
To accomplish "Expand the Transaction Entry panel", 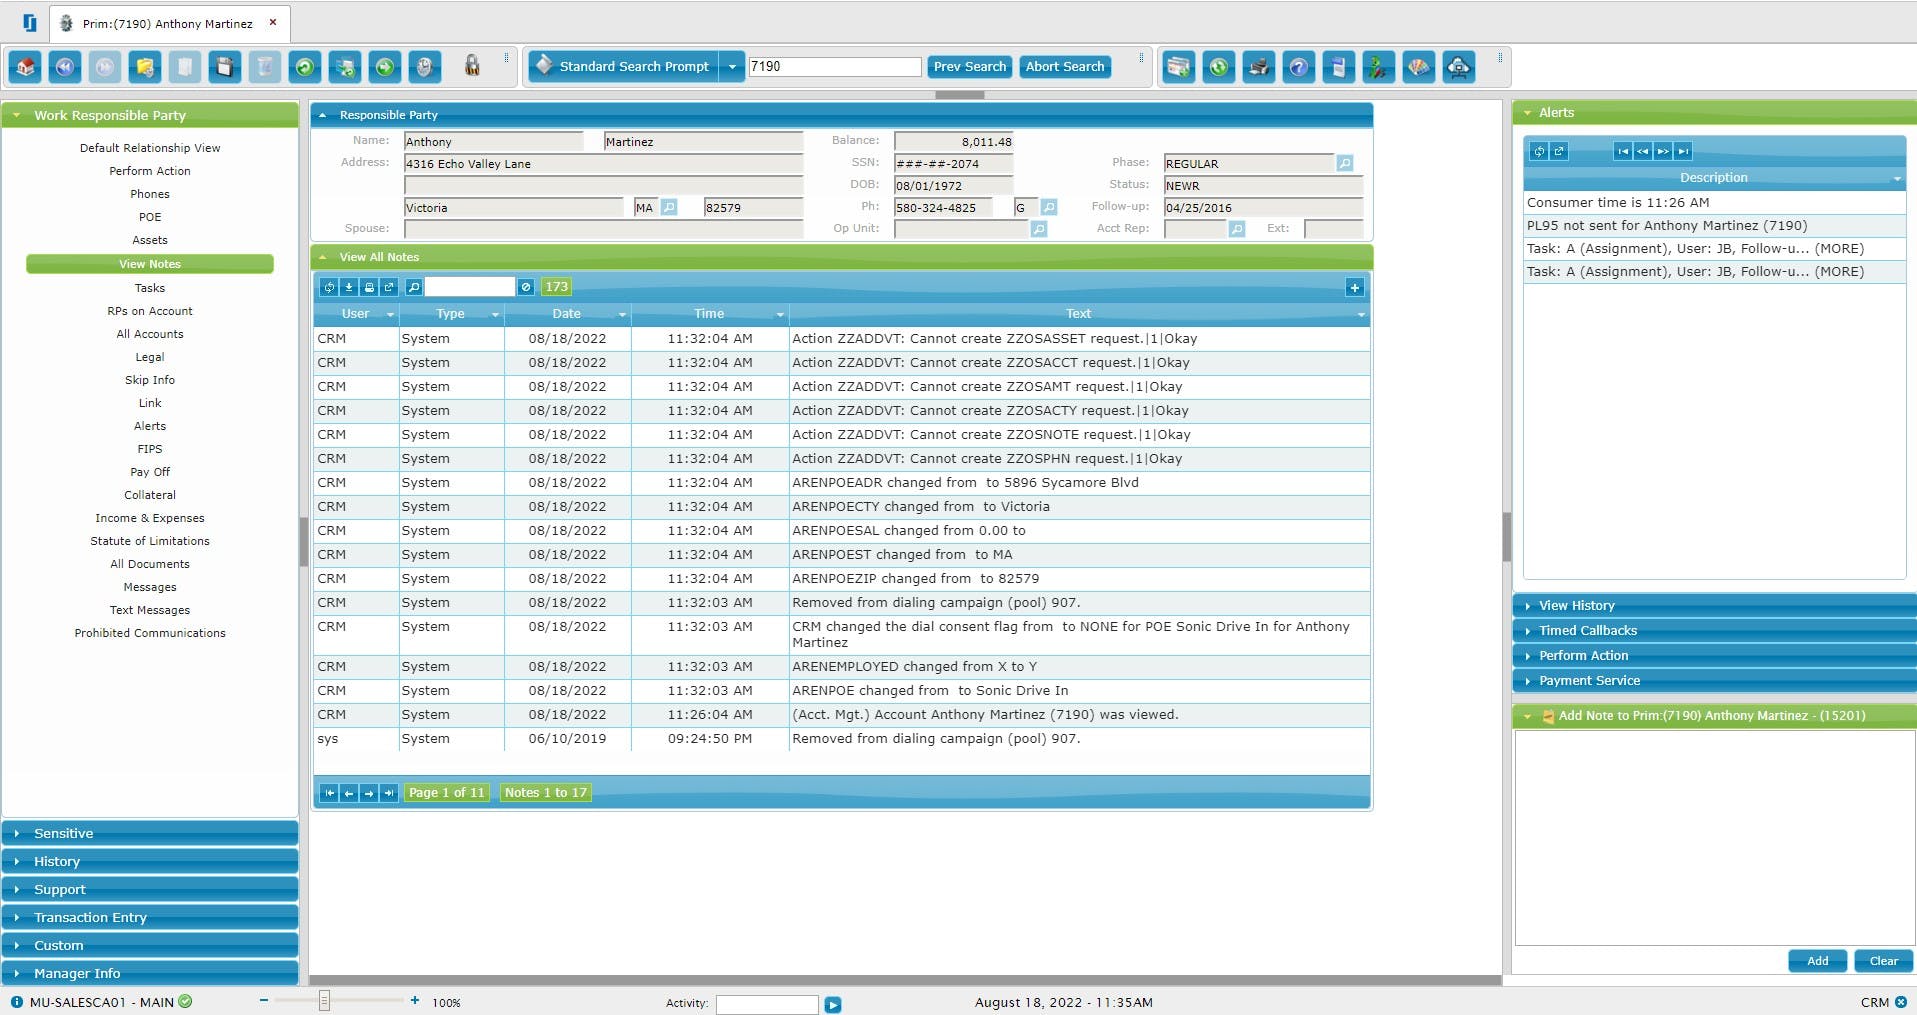I will [150, 917].
